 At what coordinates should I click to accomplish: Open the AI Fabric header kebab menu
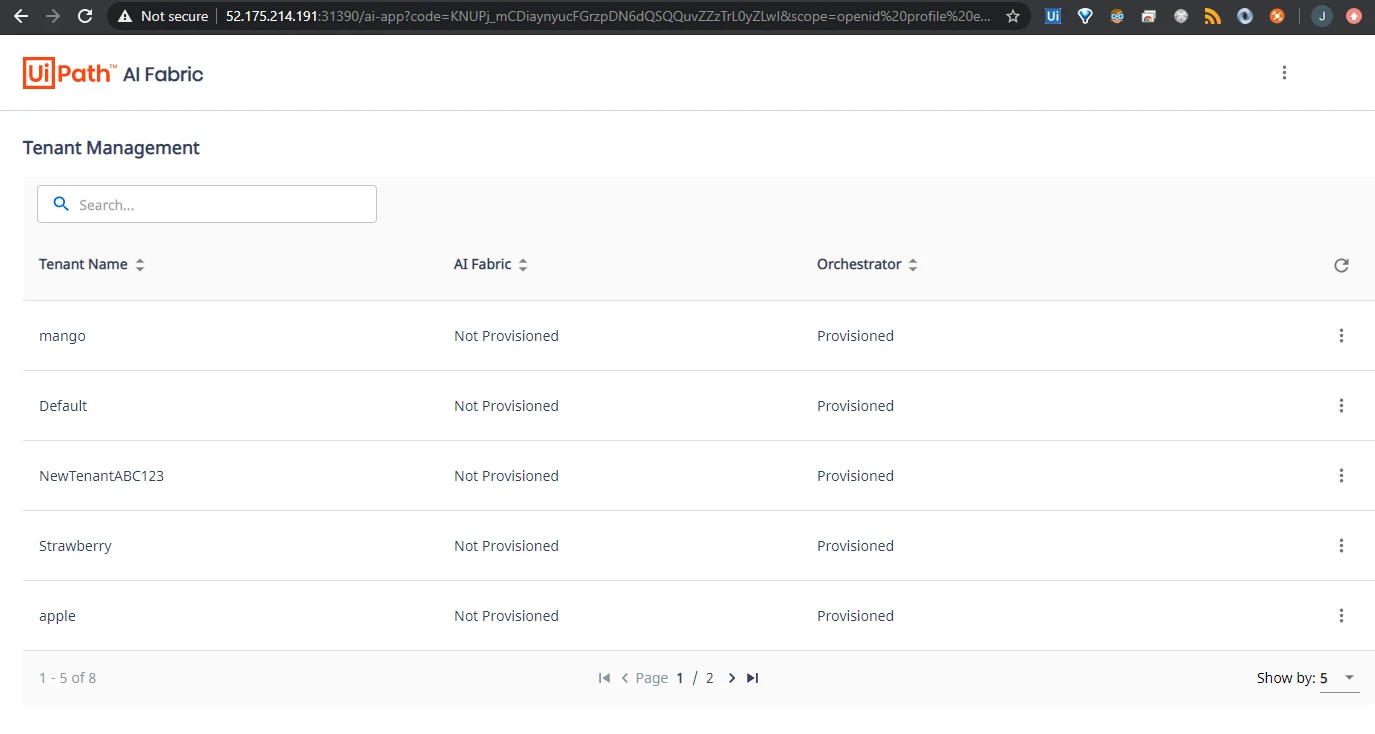tap(1284, 72)
